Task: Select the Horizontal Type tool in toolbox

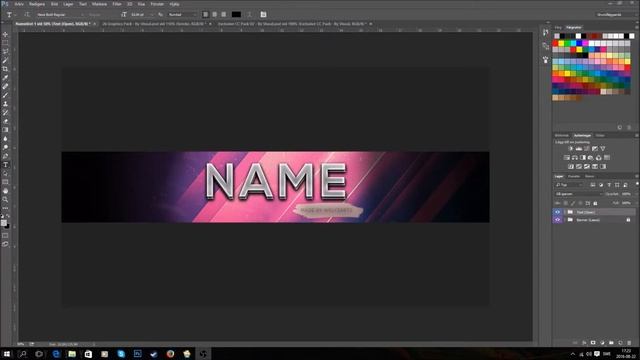Action: [5, 164]
